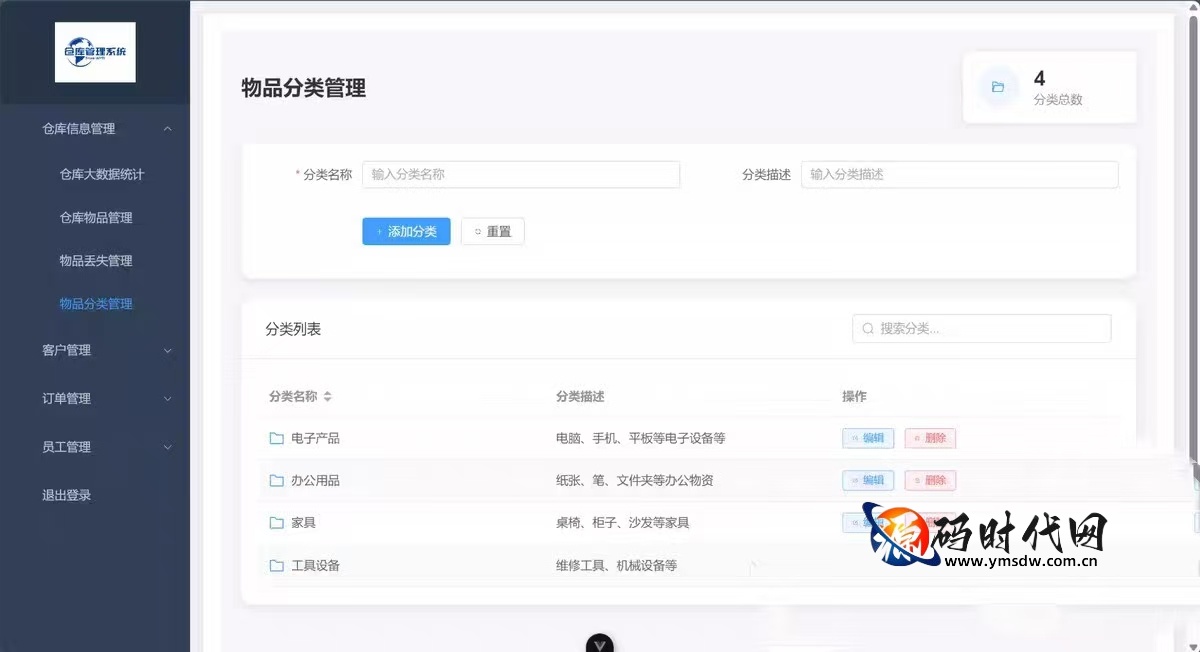The width and height of the screenshot is (1200, 652).
Task: Click the folder icon beside 工具设备
Action: pyautogui.click(x=275, y=564)
